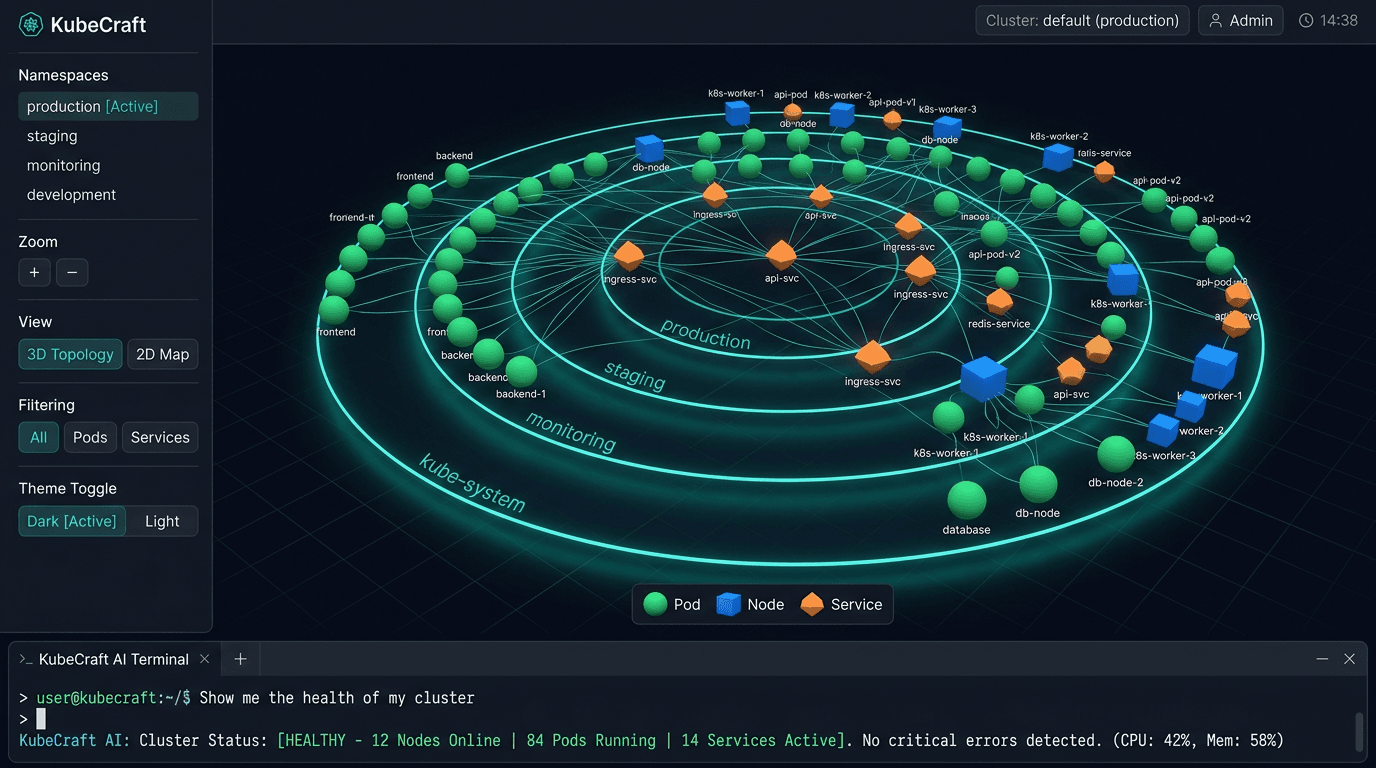
Task: Click the KubeCraft helm logo icon
Action: pyautogui.click(x=28, y=23)
